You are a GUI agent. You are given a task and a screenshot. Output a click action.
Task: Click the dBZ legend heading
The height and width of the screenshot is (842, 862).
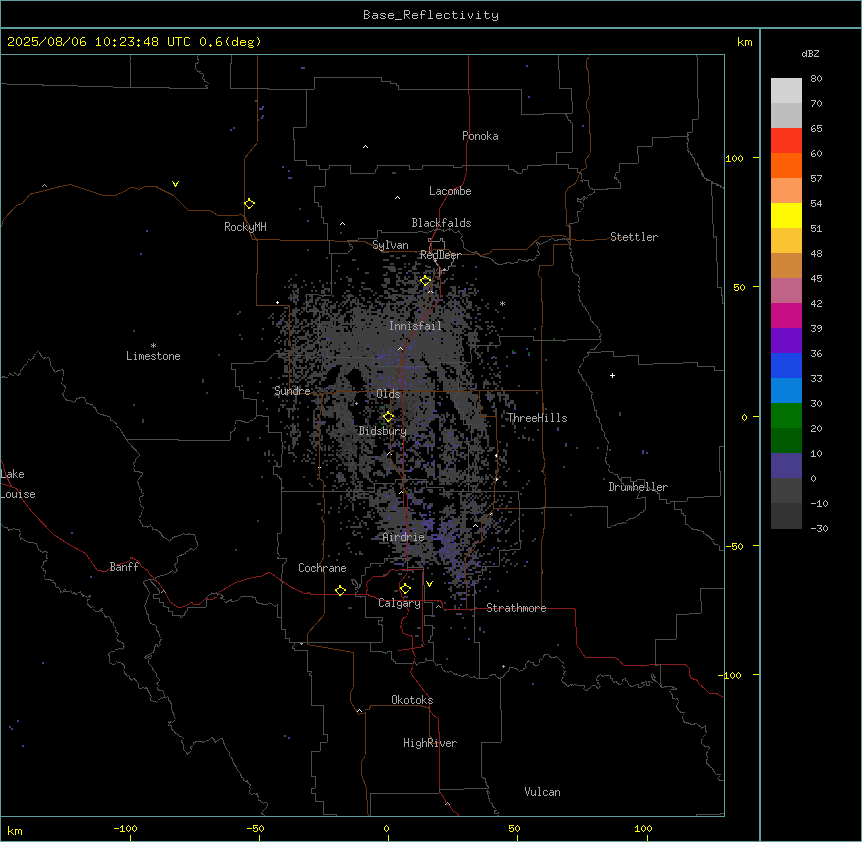click(810, 53)
